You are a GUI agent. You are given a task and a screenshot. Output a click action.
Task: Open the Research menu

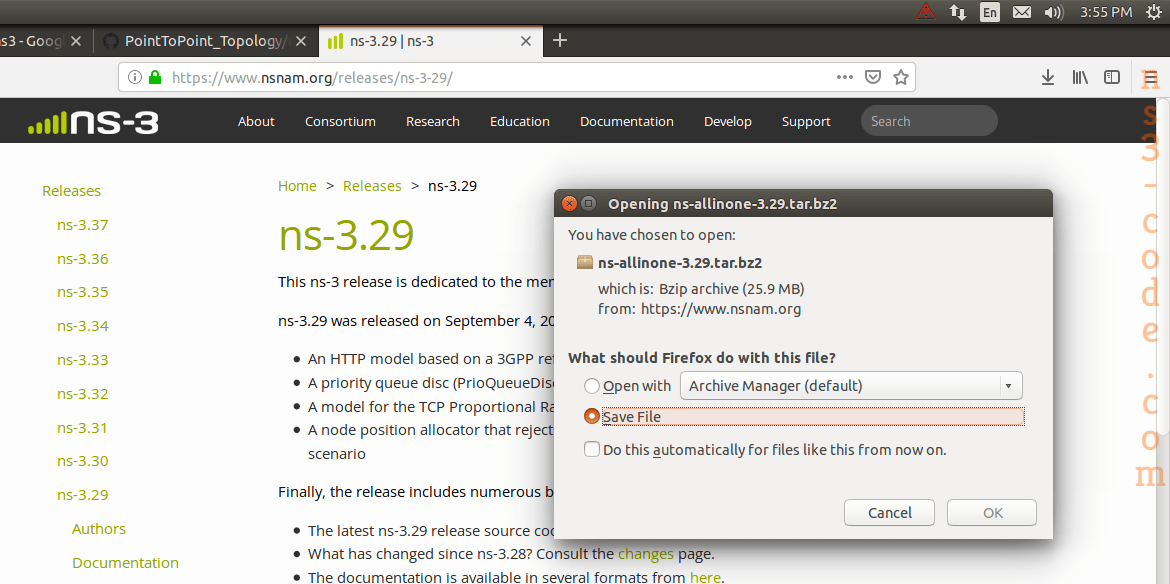point(433,122)
